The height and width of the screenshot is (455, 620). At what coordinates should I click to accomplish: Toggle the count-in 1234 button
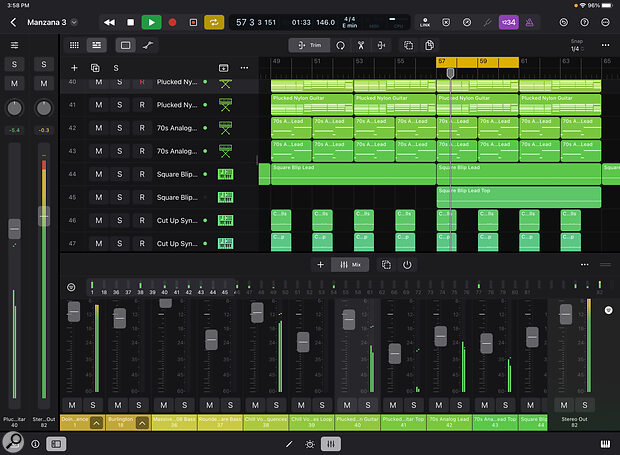pos(508,23)
